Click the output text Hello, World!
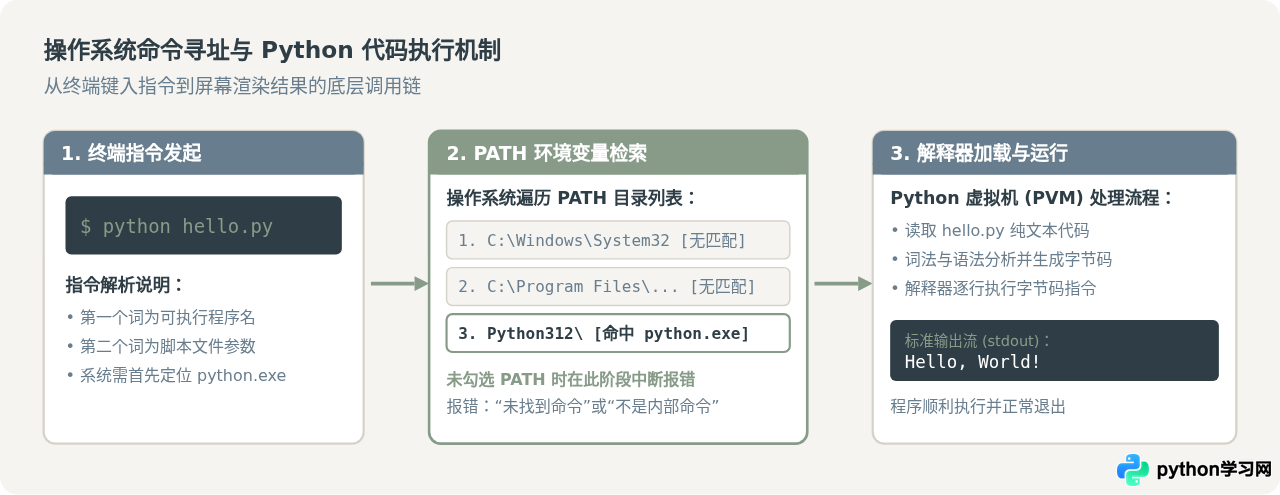1280x495 pixels. [x=972, y=362]
